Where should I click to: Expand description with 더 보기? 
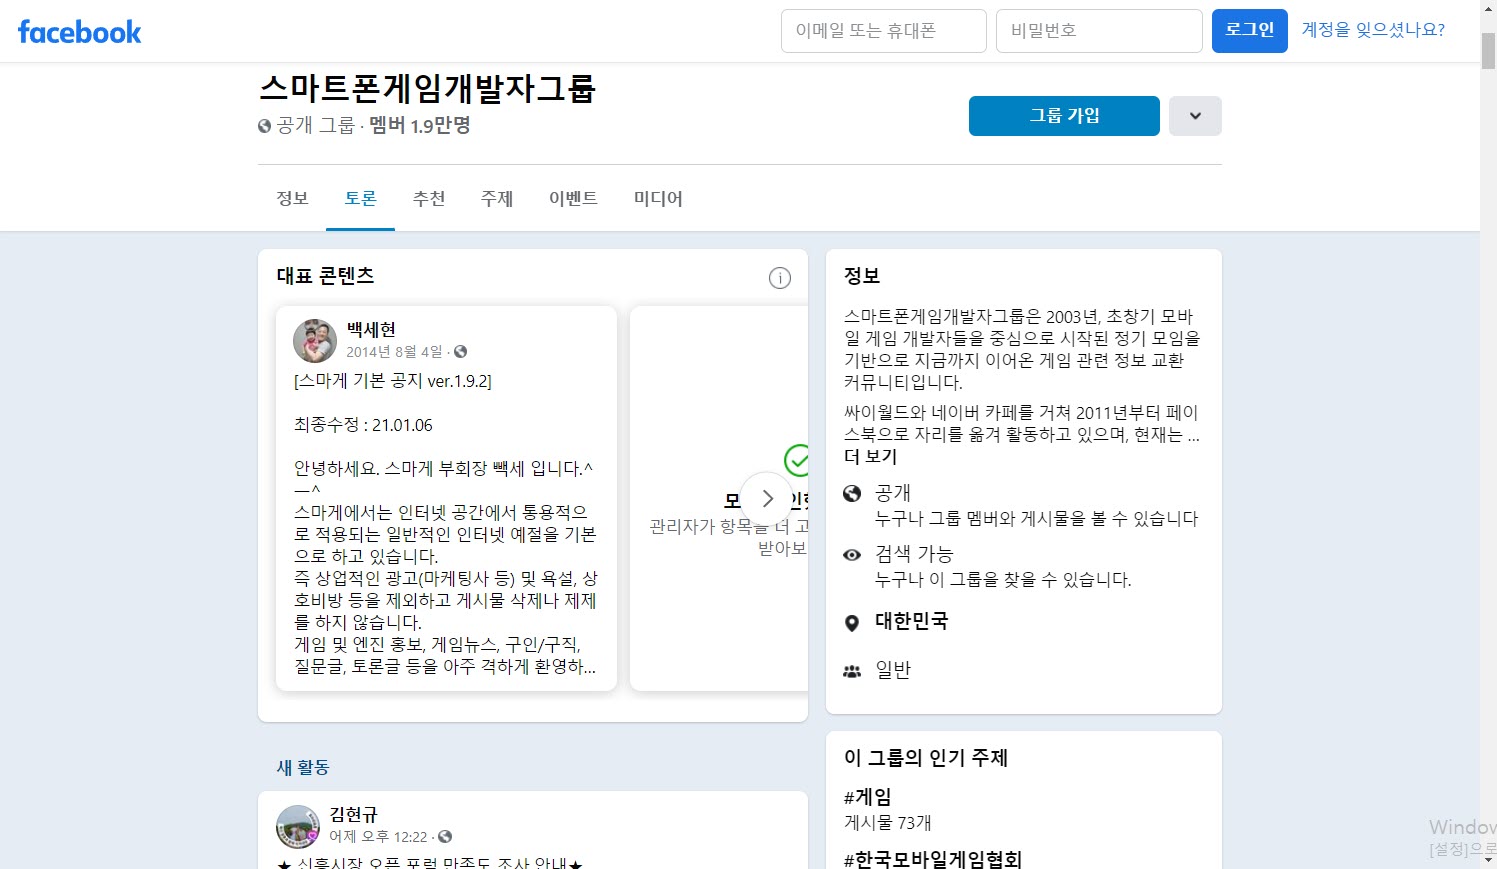click(x=871, y=457)
